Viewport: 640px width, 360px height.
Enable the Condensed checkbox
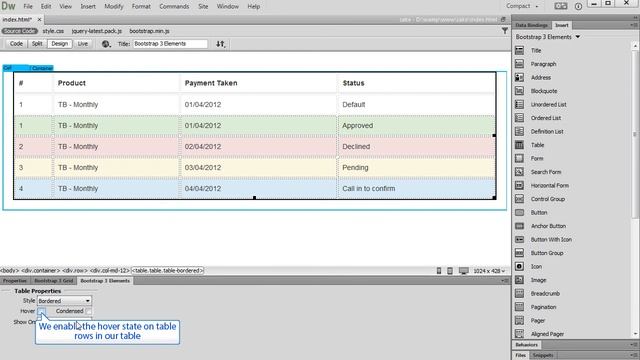tap(89, 311)
